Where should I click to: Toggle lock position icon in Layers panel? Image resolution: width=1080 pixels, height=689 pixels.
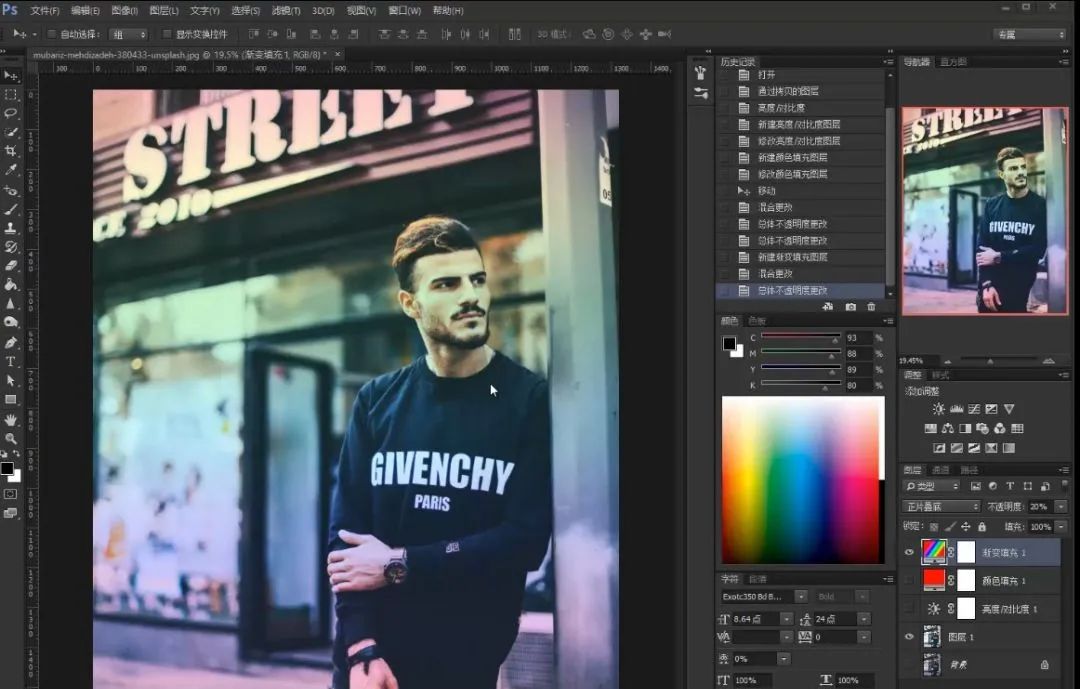(x=966, y=527)
